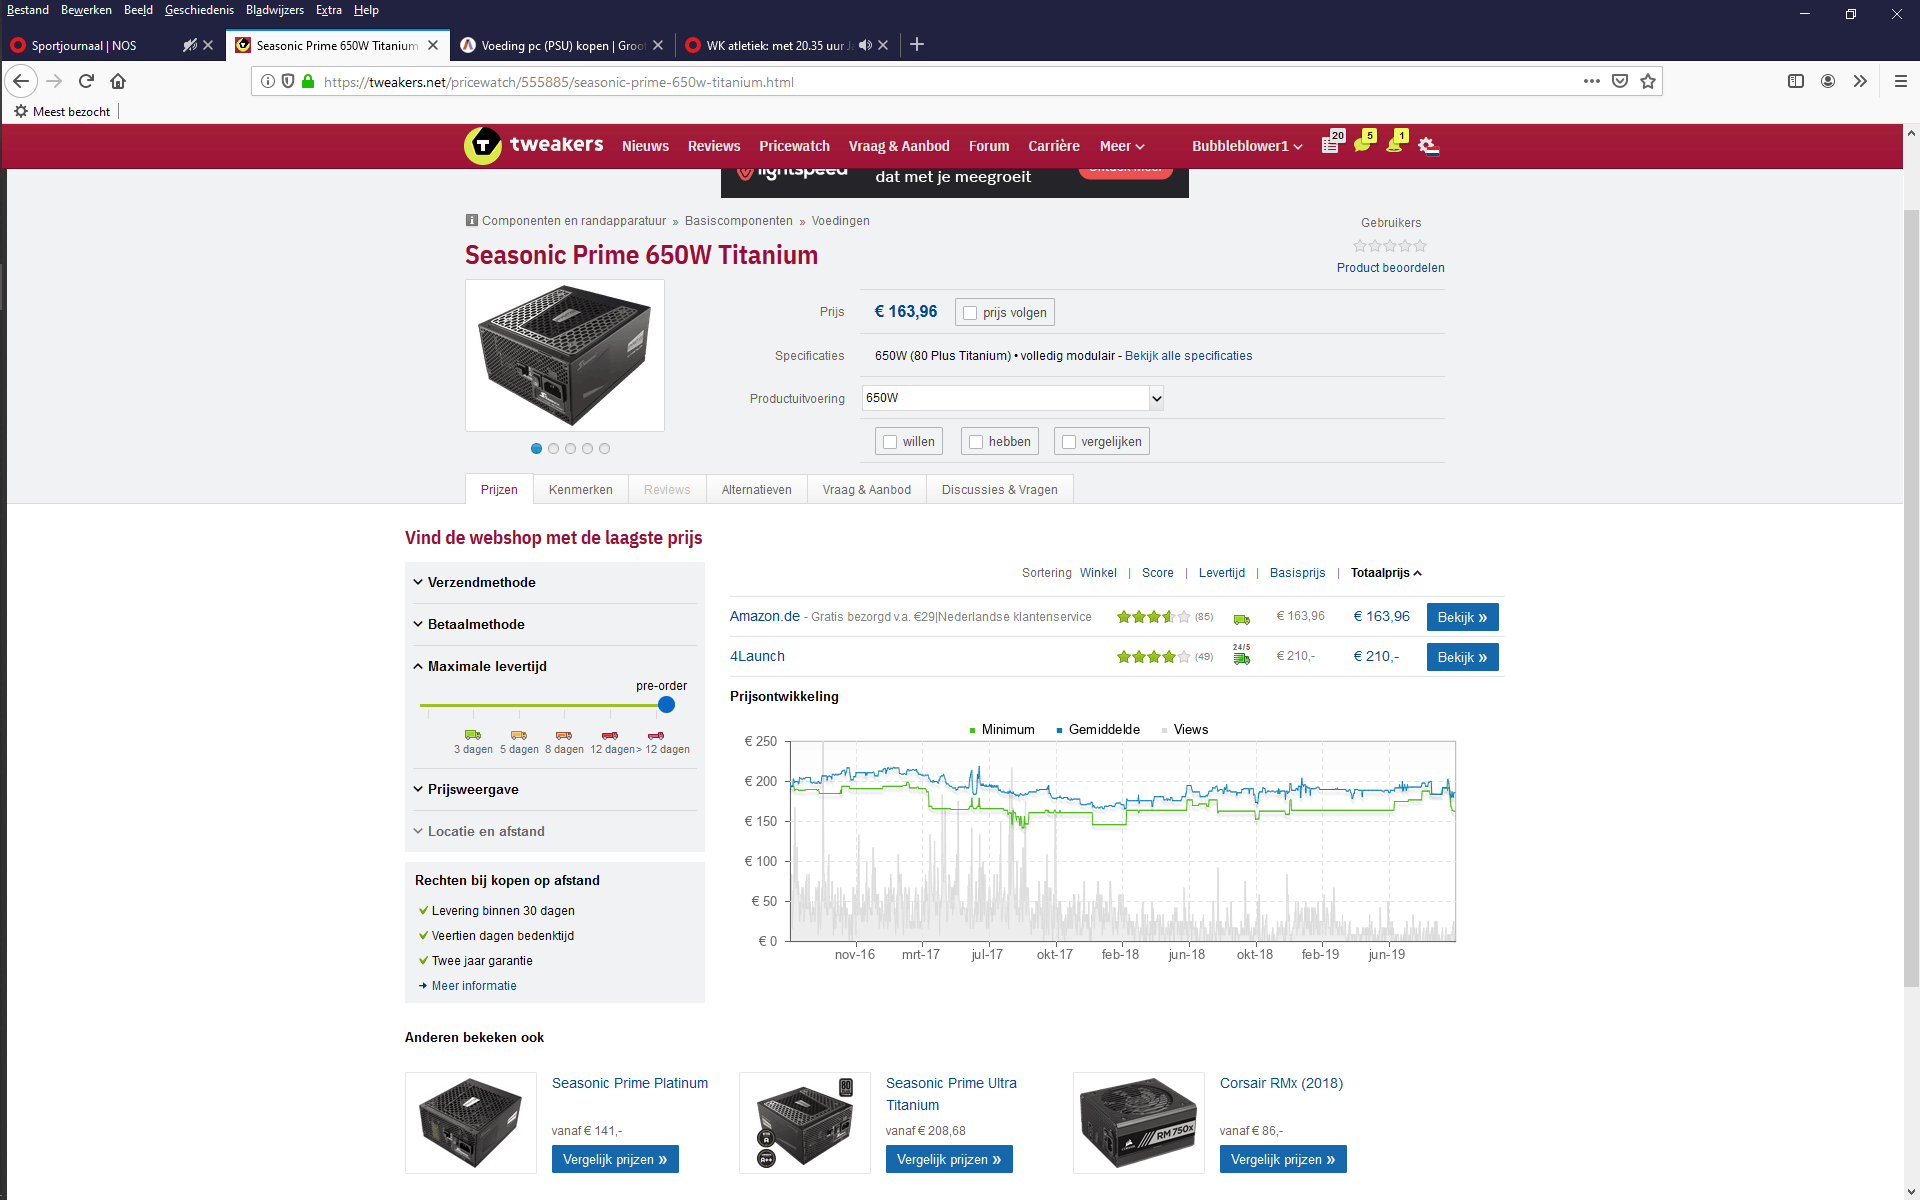The image size is (1920, 1200).
Task: Switch to the Kenmerken tab
Action: tap(580, 490)
